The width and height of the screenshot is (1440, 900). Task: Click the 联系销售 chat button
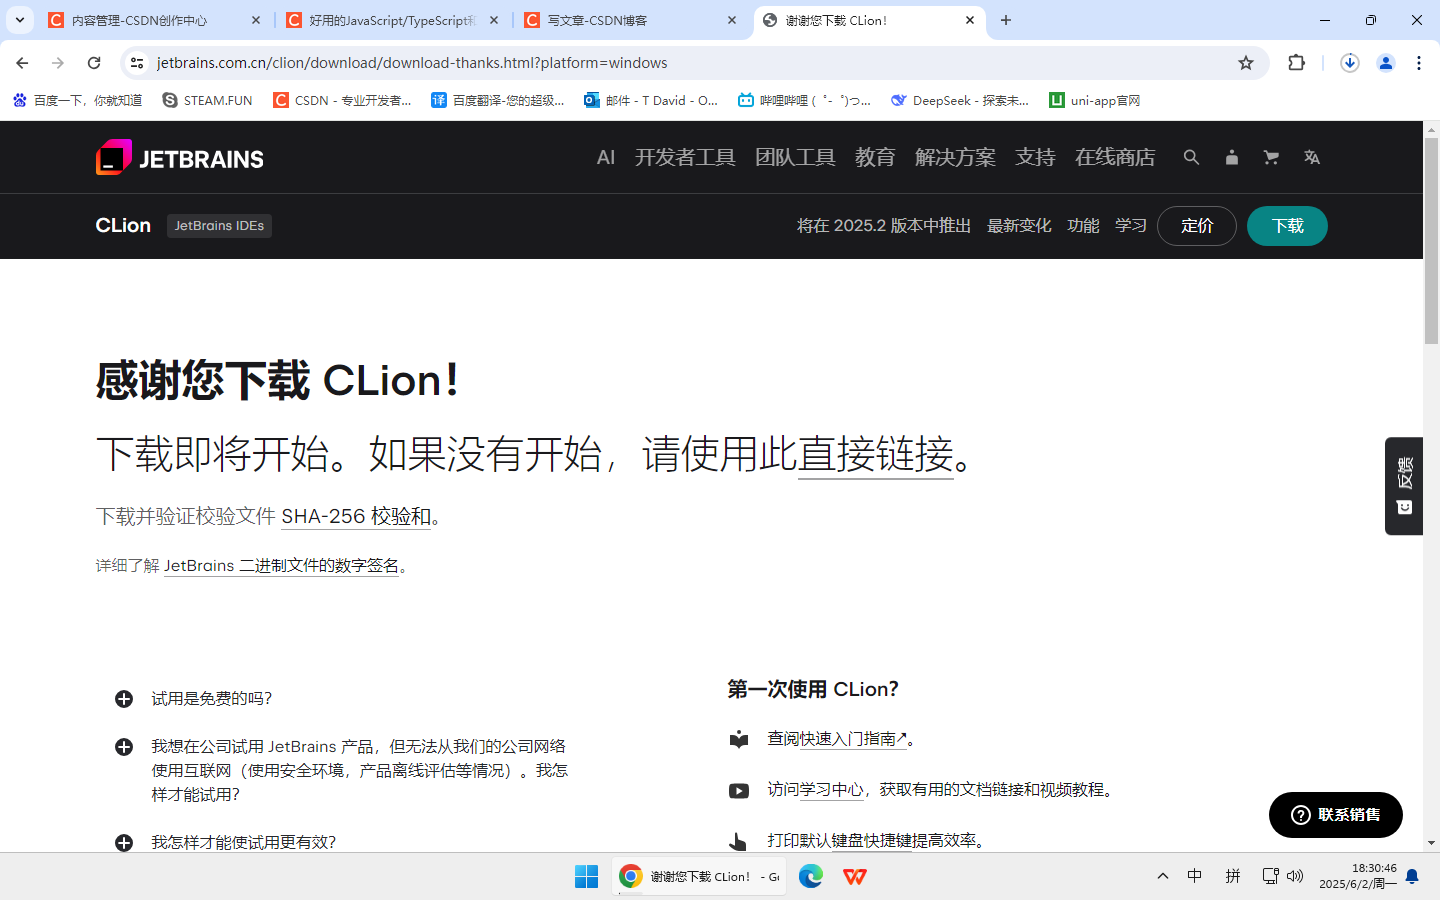[x=1336, y=815]
